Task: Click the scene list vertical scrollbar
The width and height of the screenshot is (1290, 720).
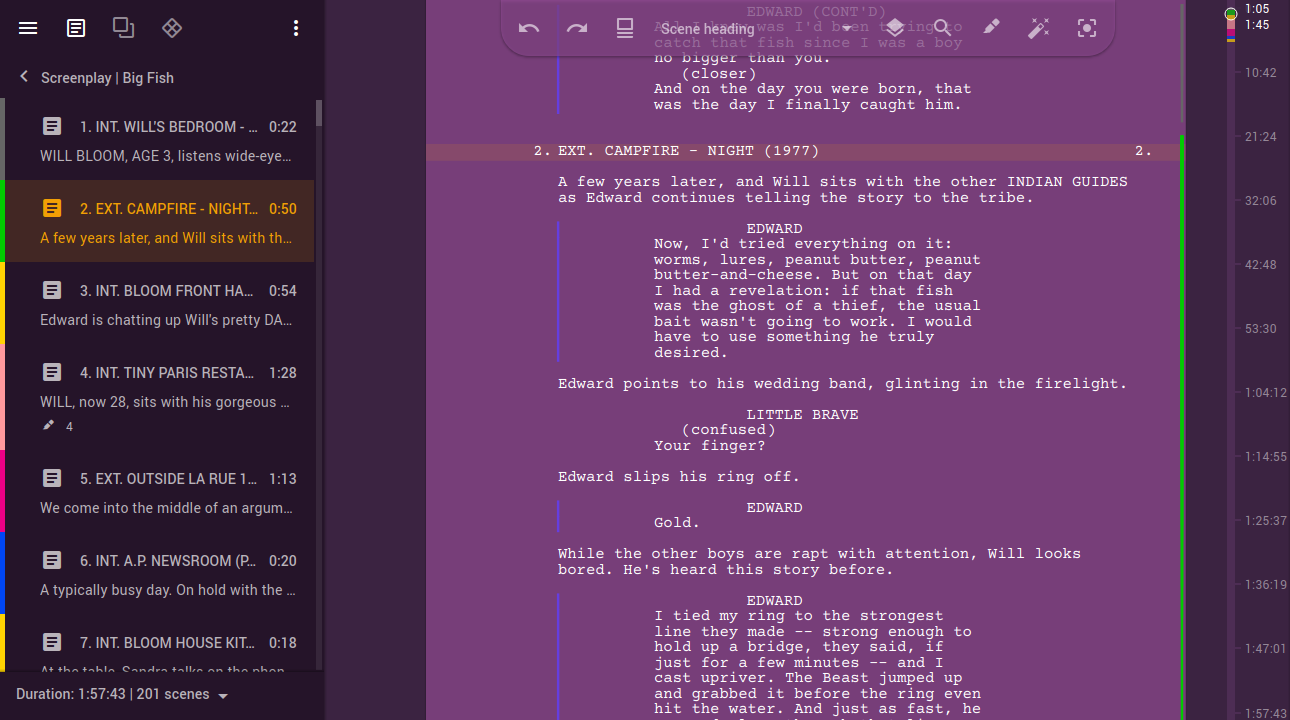Action: point(319,113)
